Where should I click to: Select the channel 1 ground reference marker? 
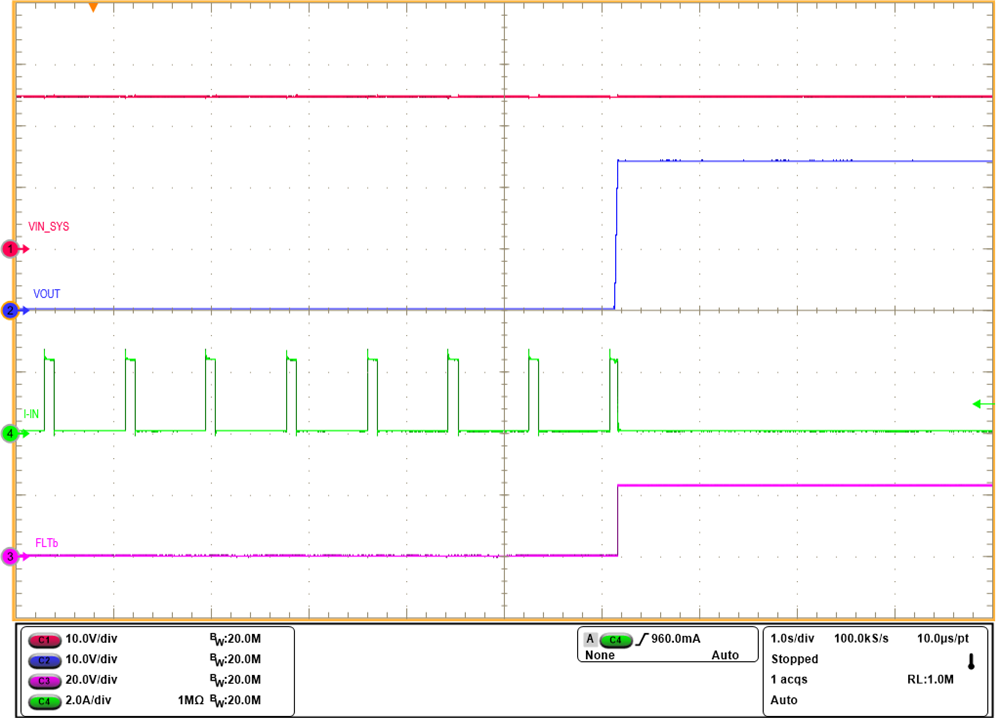click(x=9, y=249)
